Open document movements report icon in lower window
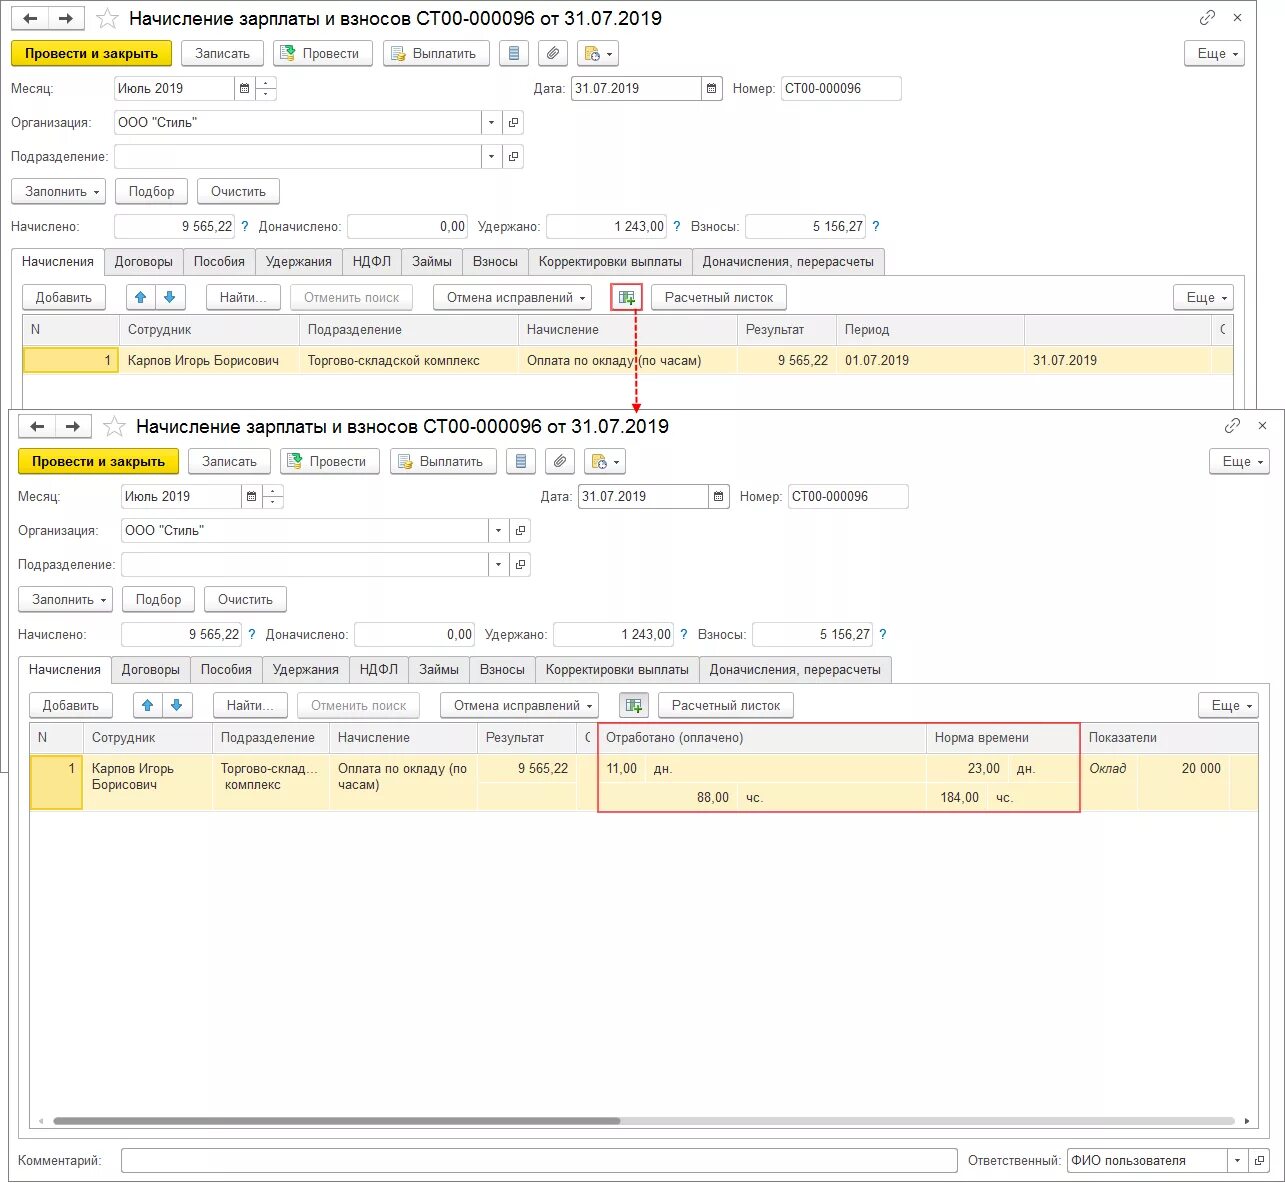1285x1183 pixels. point(521,461)
